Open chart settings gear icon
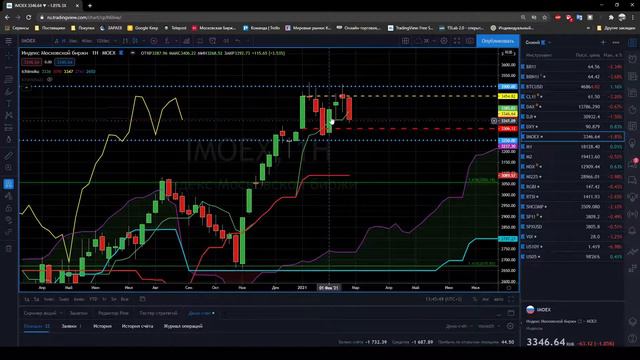The image size is (640, 360). point(444,41)
